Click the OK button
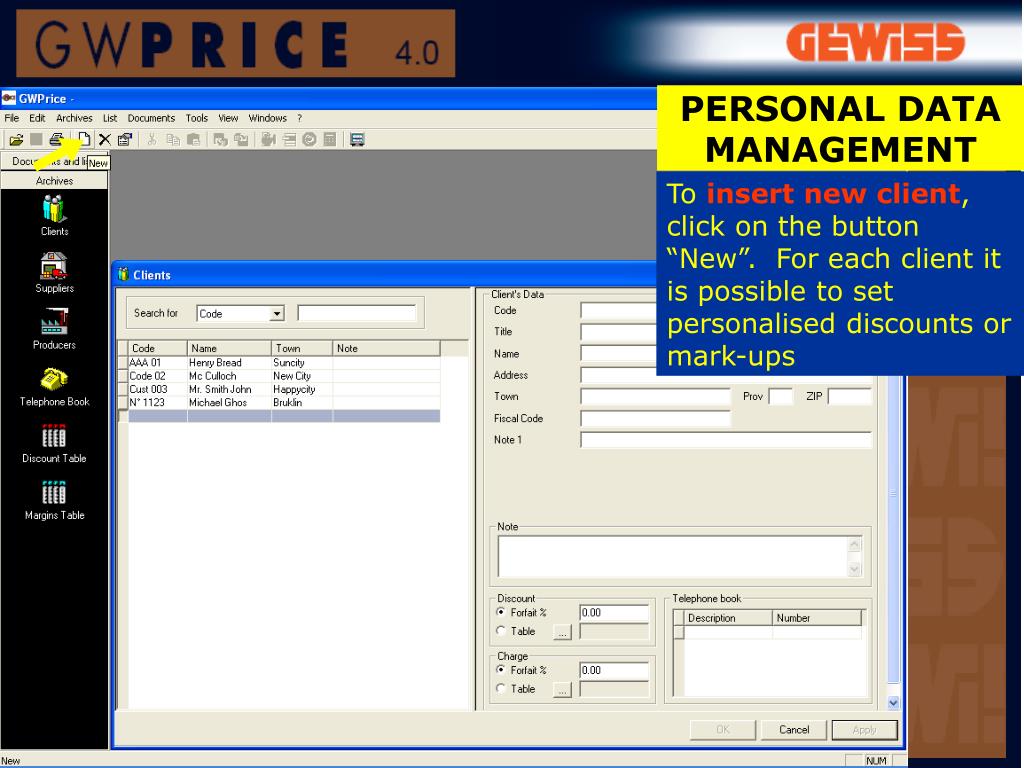The width and height of the screenshot is (1024, 768). [x=723, y=730]
